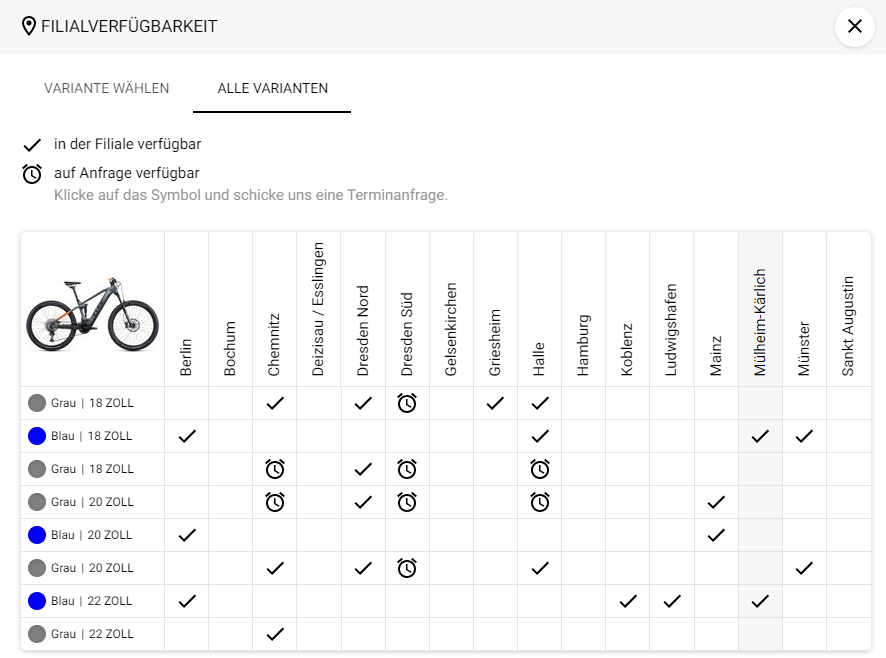Click the location pin icon beside Filialverfügbarkeit
Image resolution: width=886 pixels, height=658 pixels.
(29, 26)
